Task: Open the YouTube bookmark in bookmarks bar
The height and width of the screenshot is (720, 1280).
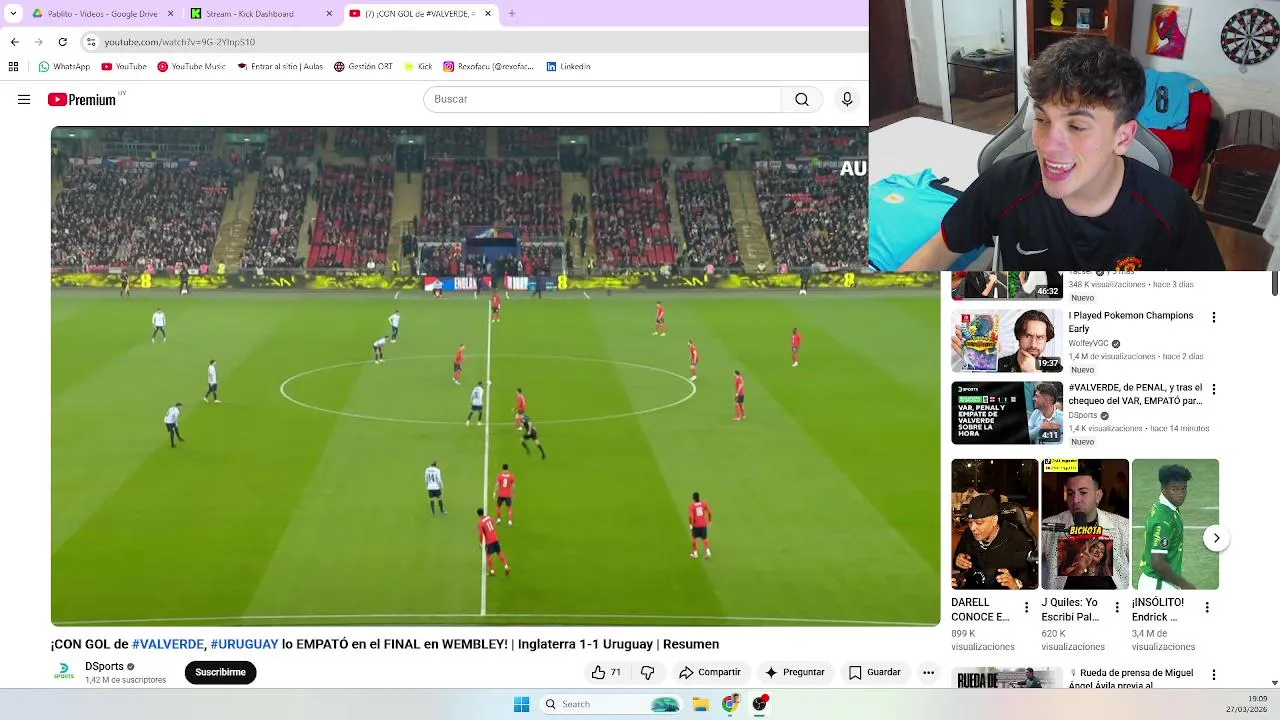Action: [124, 67]
